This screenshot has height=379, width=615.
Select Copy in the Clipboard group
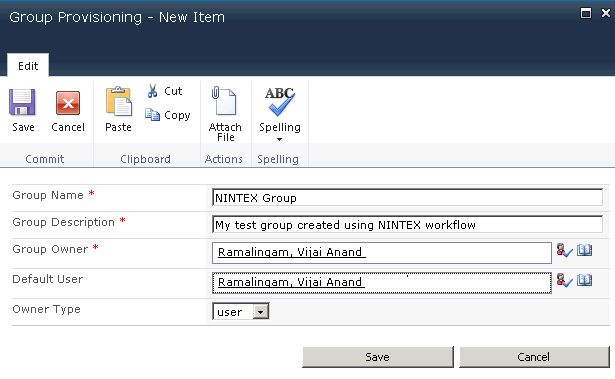click(168, 115)
